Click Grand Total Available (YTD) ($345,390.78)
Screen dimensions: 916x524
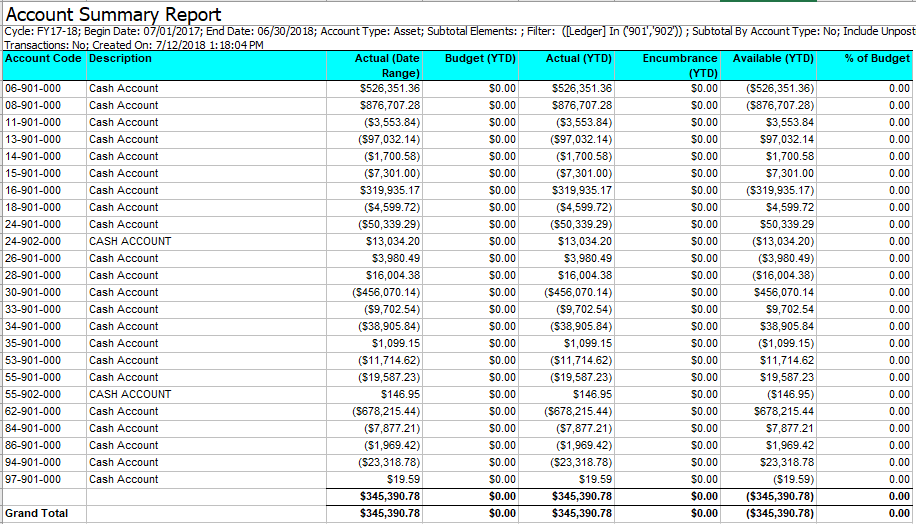click(x=780, y=513)
